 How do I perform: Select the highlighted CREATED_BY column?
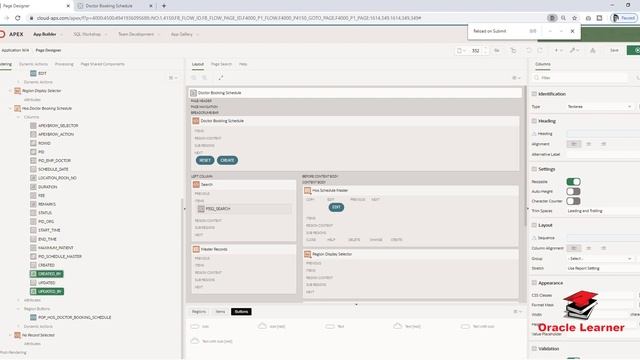coord(47,274)
